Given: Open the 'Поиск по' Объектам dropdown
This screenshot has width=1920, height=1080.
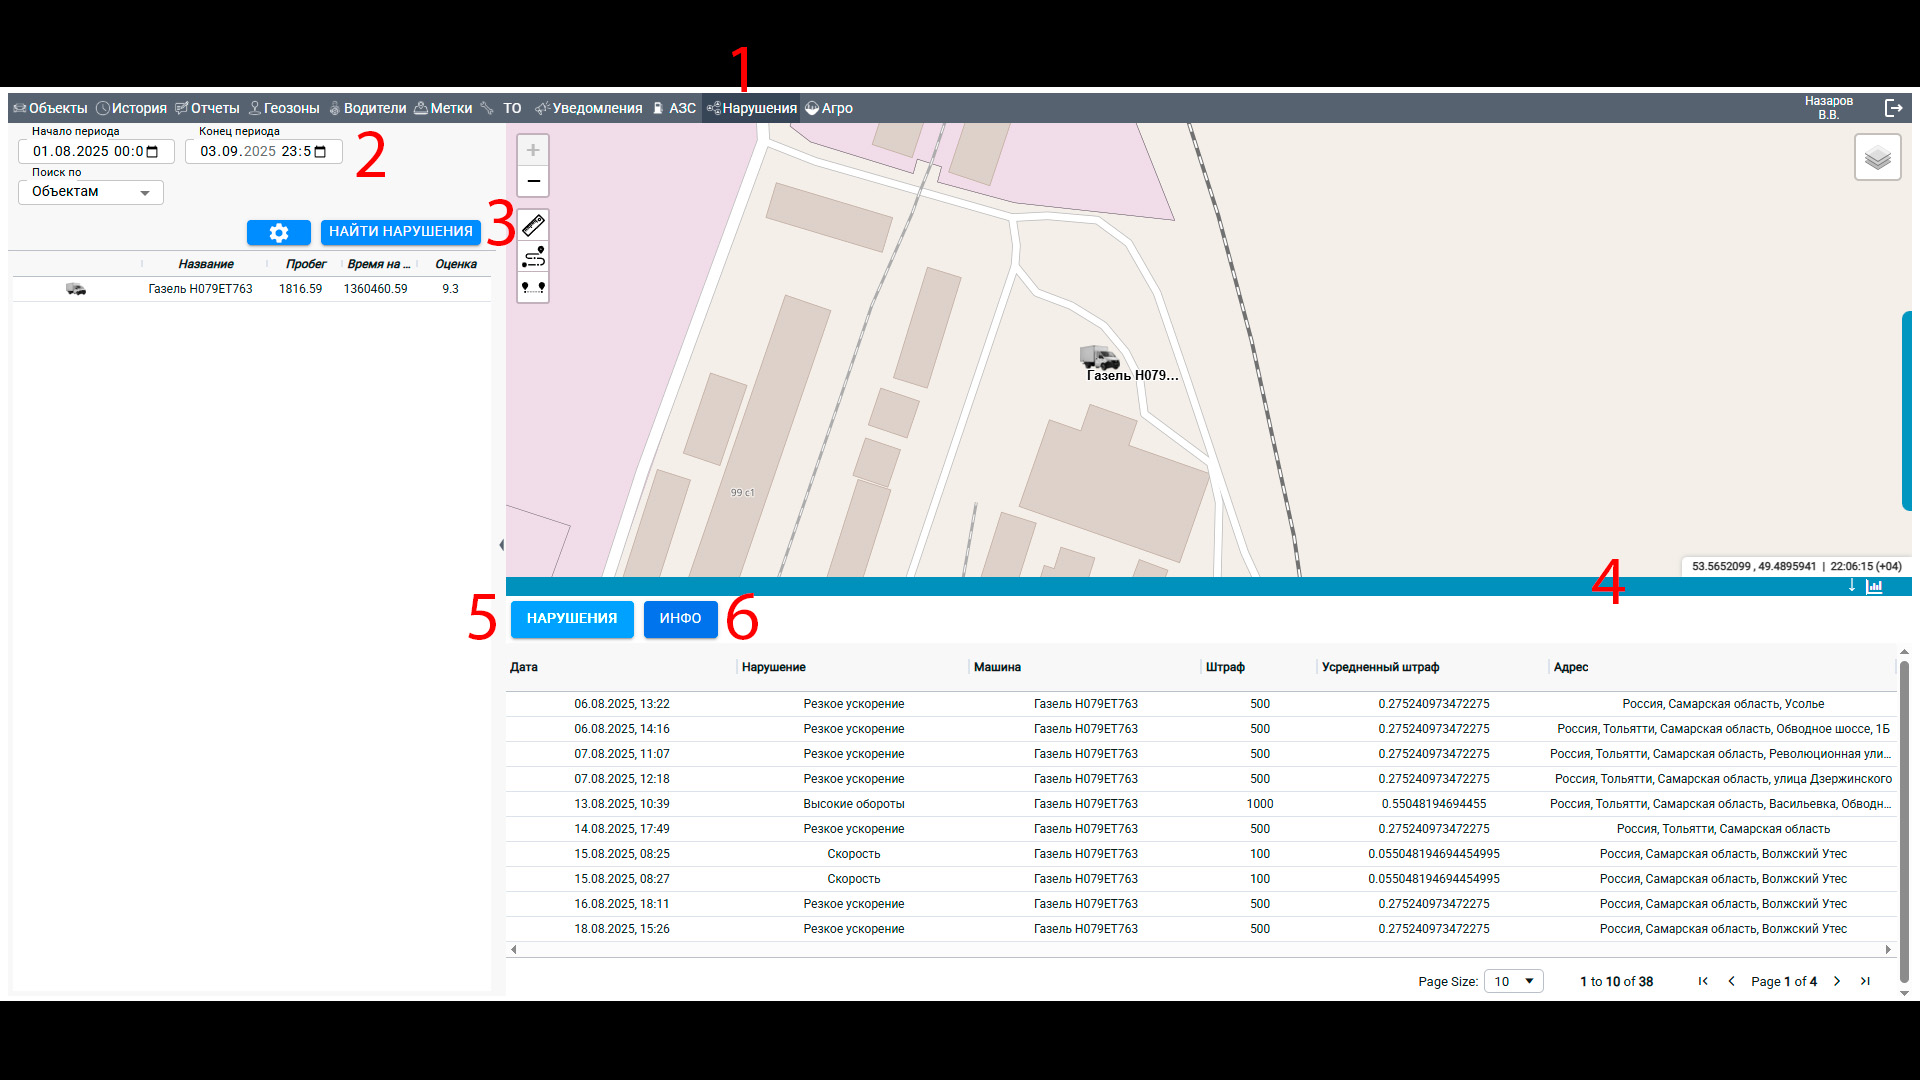Looking at the screenshot, I should click(91, 192).
